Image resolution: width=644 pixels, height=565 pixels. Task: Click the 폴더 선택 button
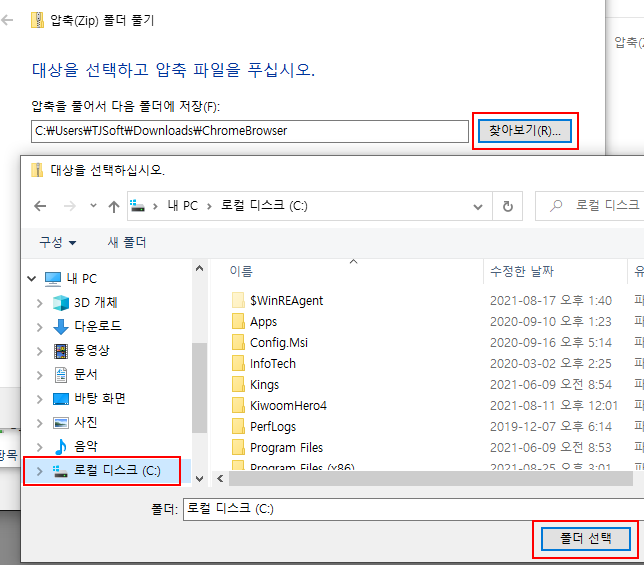[586, 539]
